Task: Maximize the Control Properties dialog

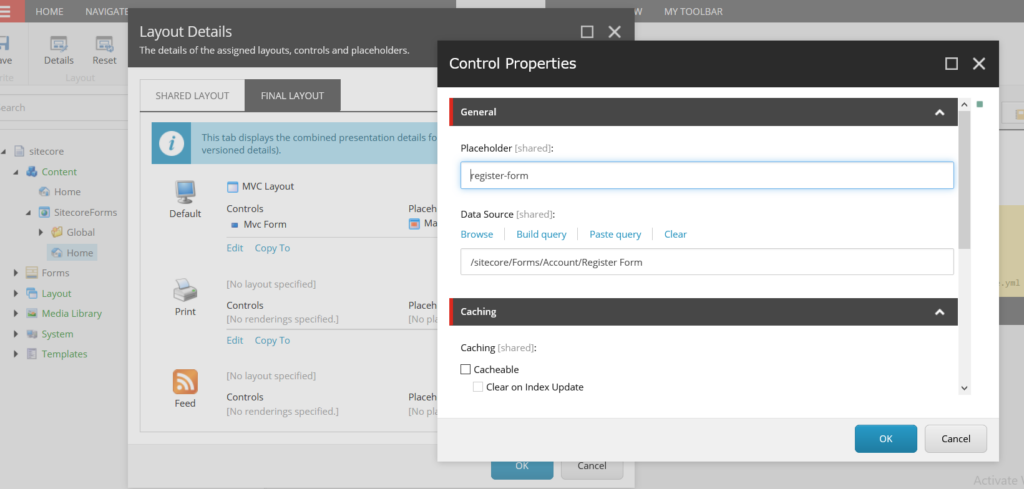Action: [952, 63]
